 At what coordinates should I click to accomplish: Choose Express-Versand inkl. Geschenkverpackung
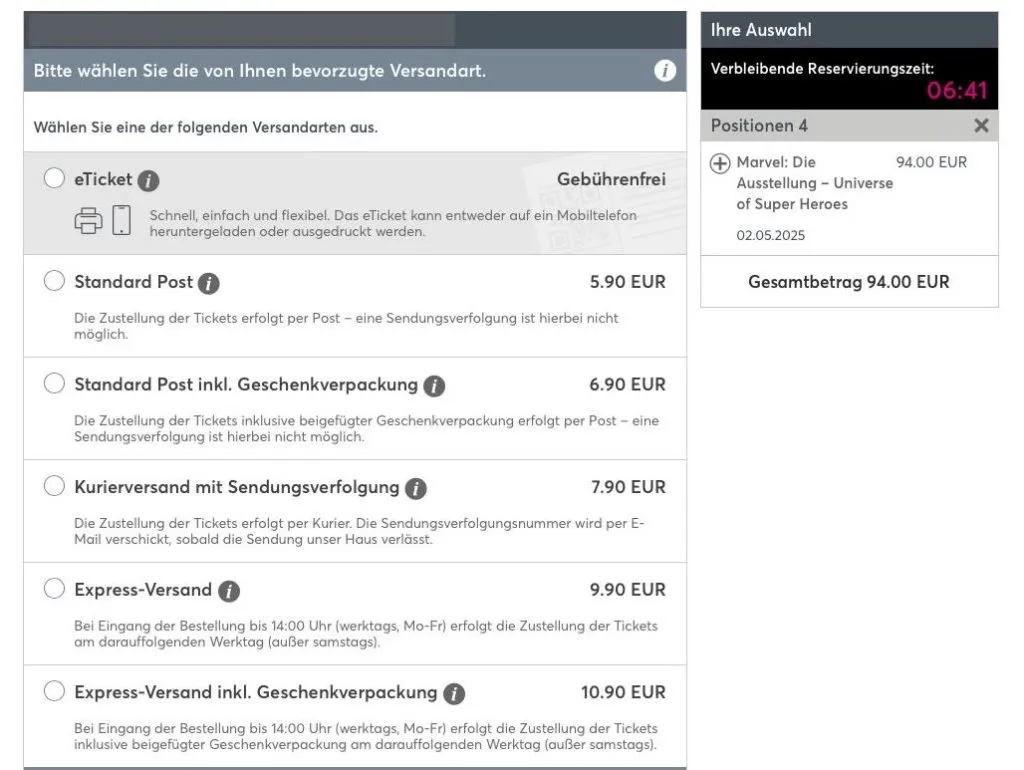pos(55,692)
